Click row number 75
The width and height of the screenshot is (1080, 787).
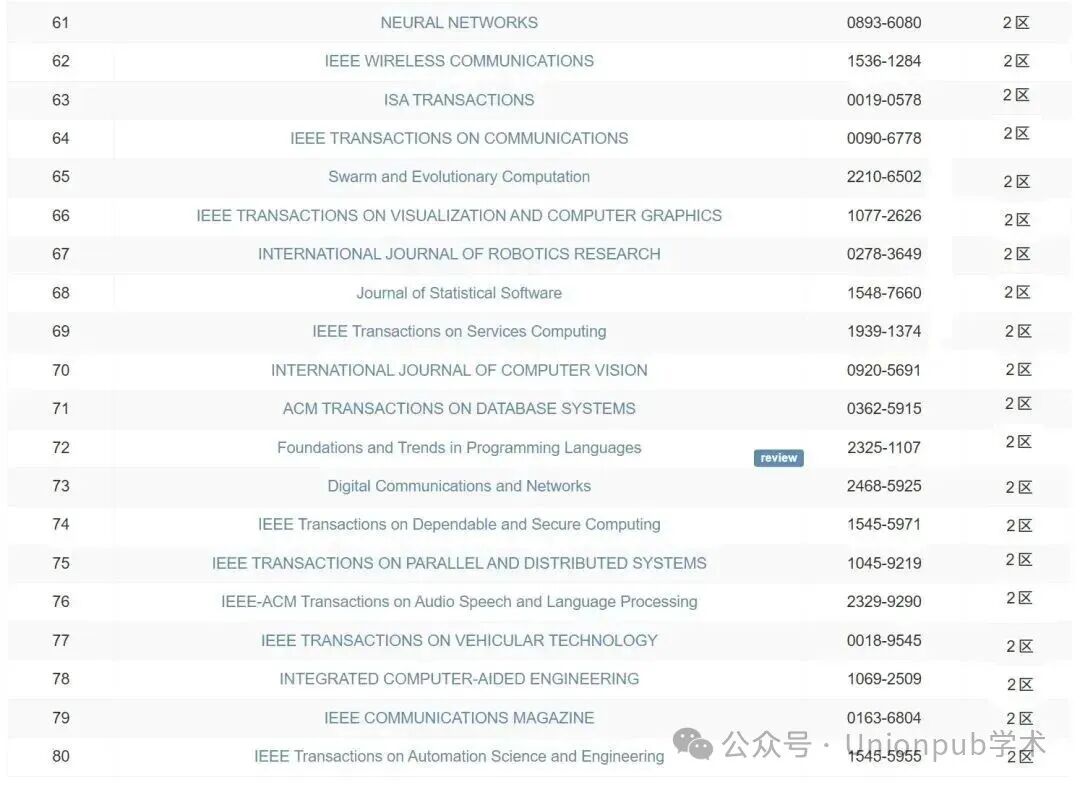(61, 563)
